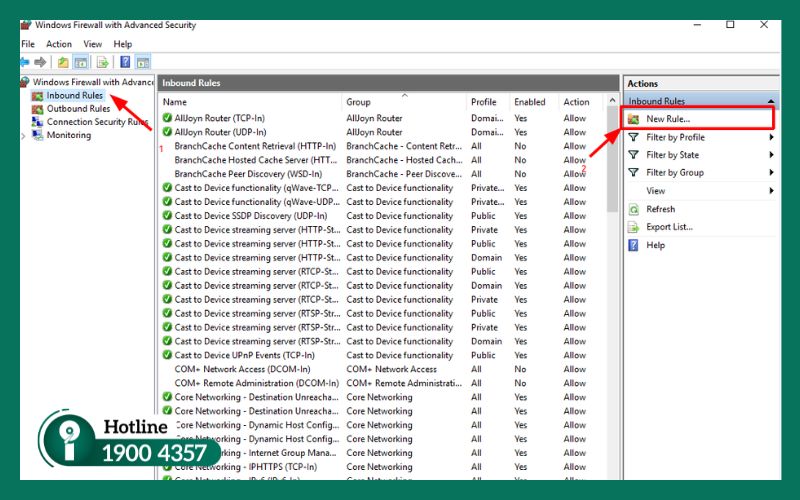
Task: Click the Monitoring tree icon
Action: pyautogui.click(x=37, y=135)
